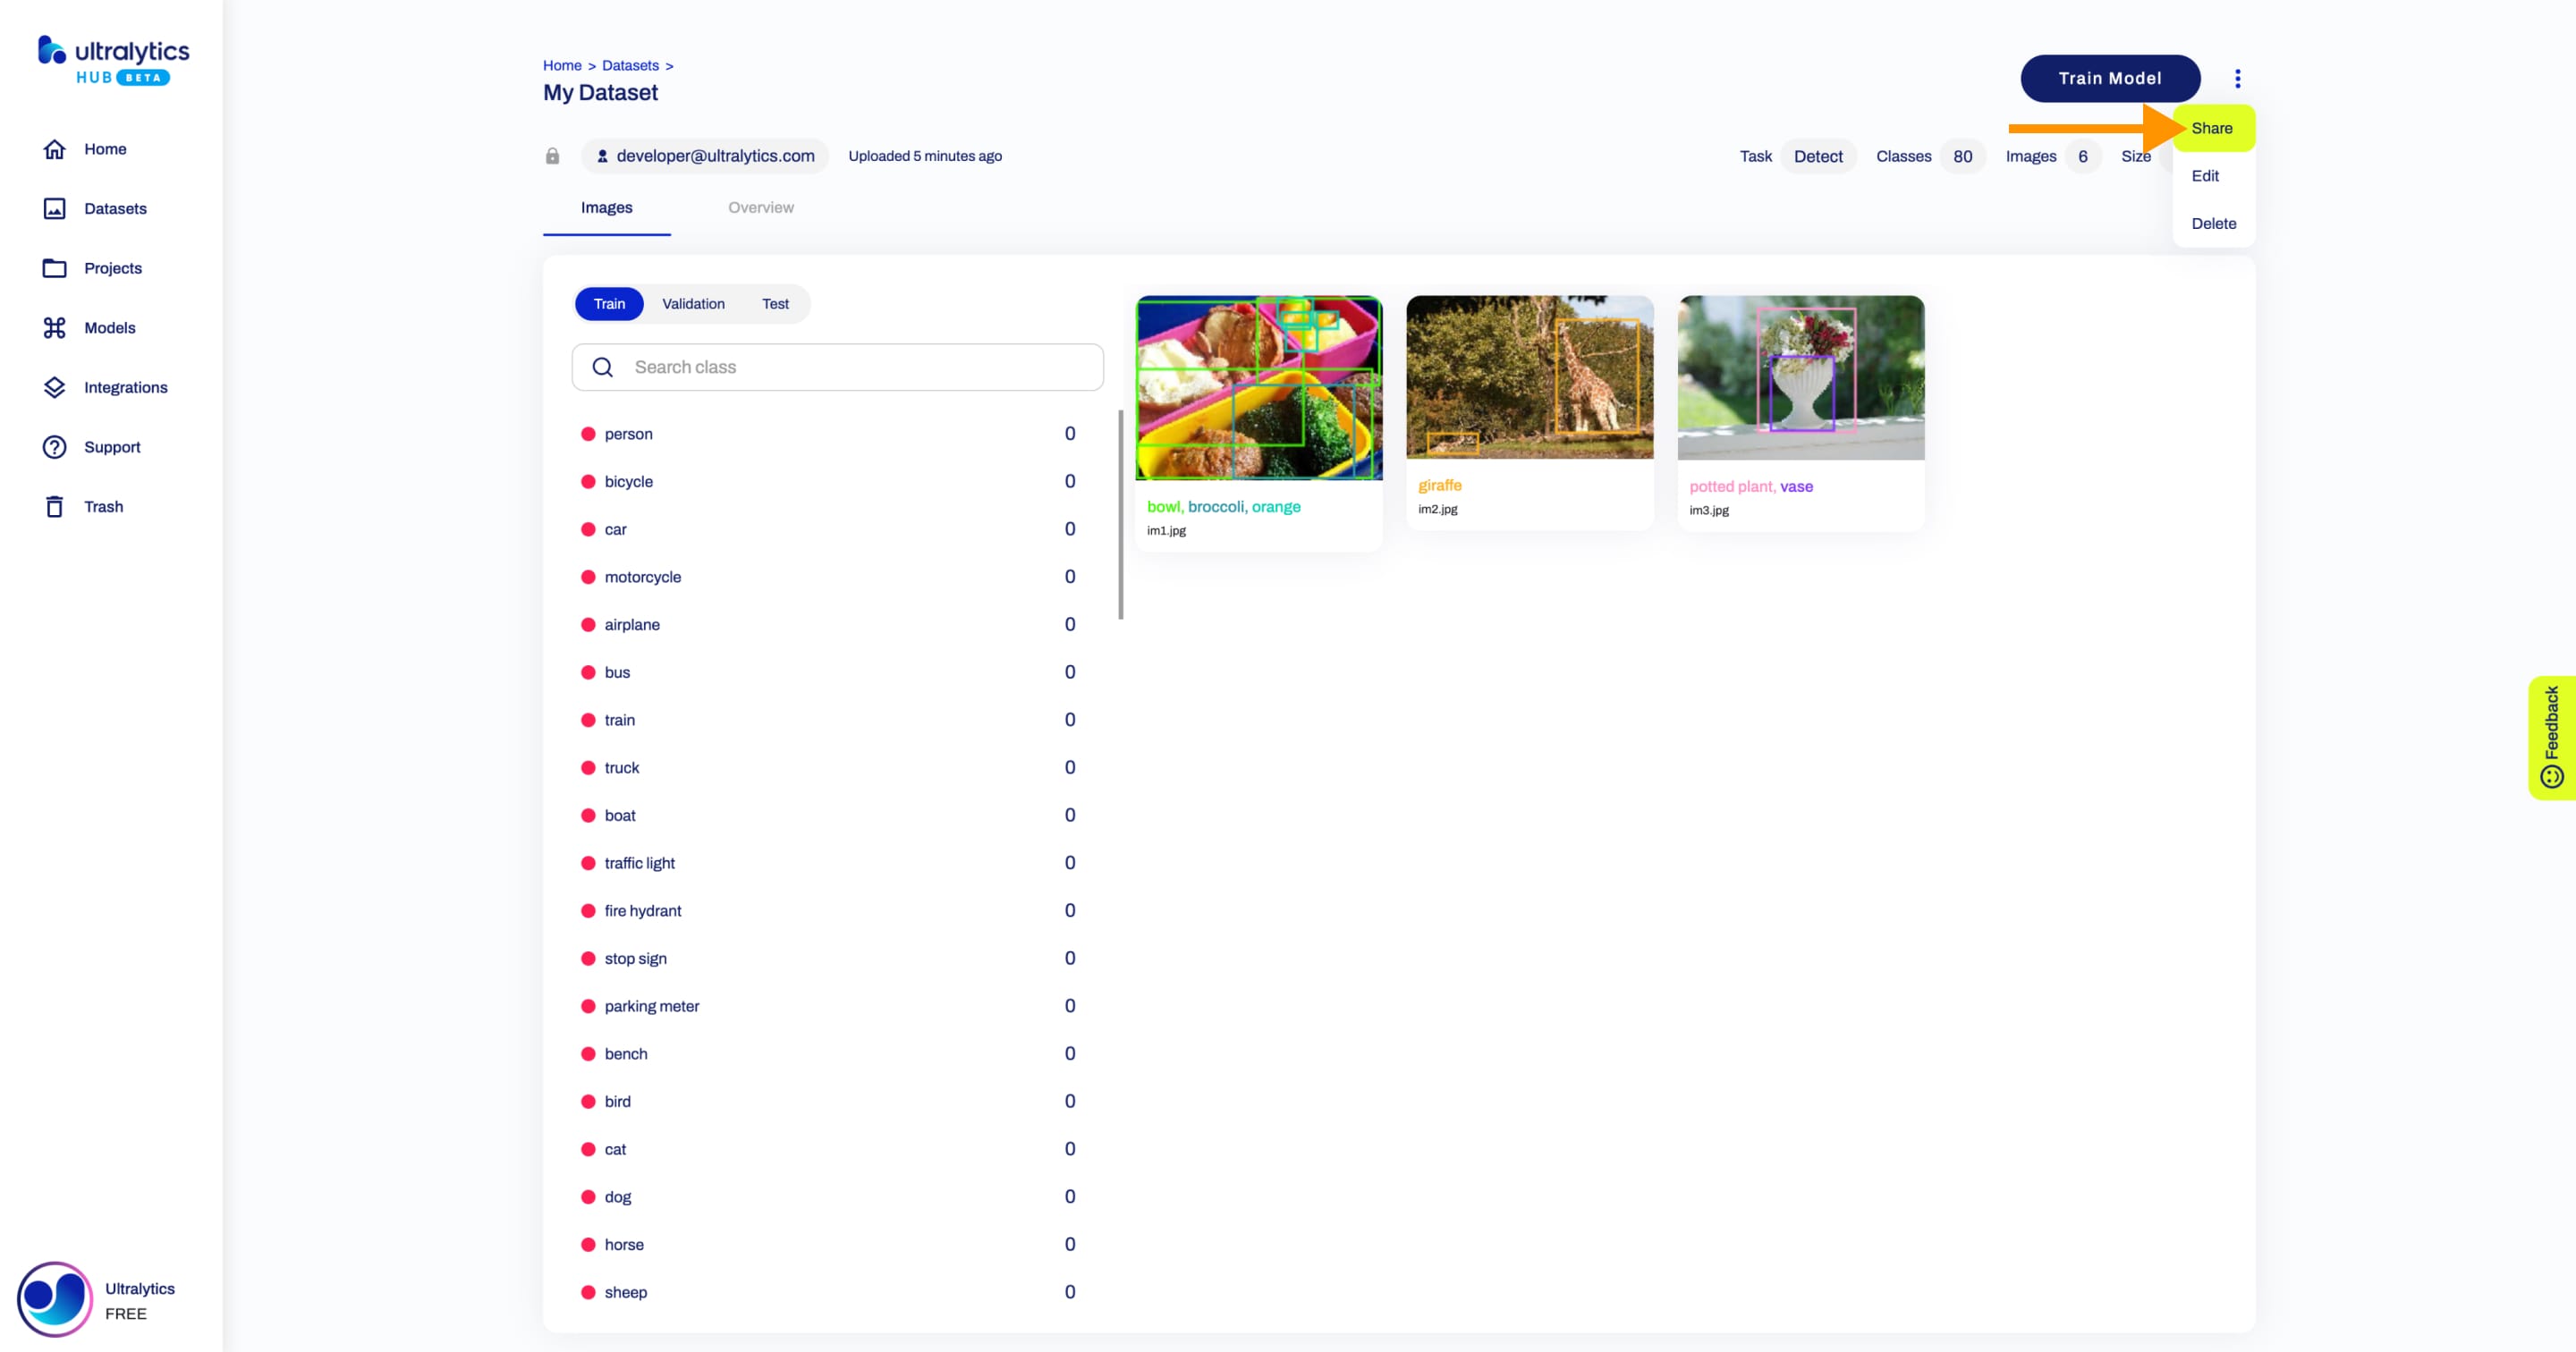Click the Home navigation link
The image size is (2576, 1352).
[106, 148]
